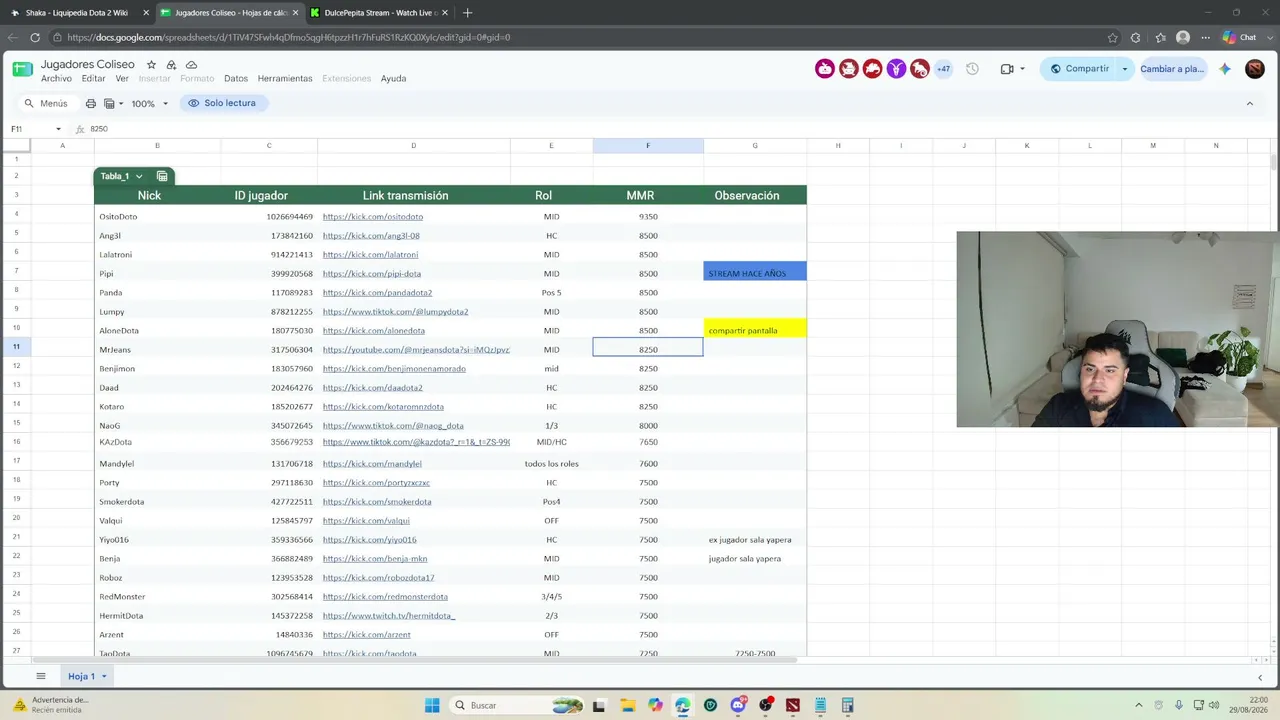Image resolution: width=1280 pixels, height=720 pixels.
Task: Star the Jugadores Coliseo document
Action: (151, 65)
